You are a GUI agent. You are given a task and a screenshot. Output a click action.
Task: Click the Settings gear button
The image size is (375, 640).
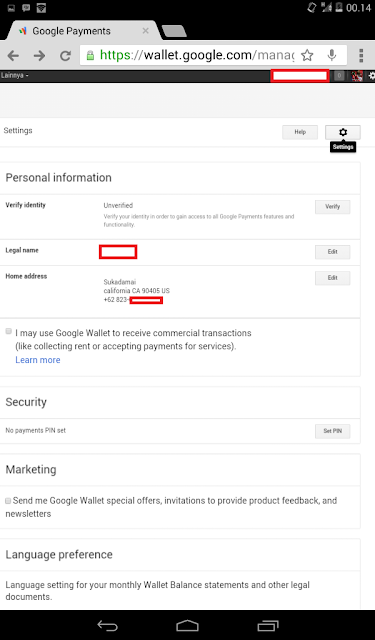click(x=343, y=132)
